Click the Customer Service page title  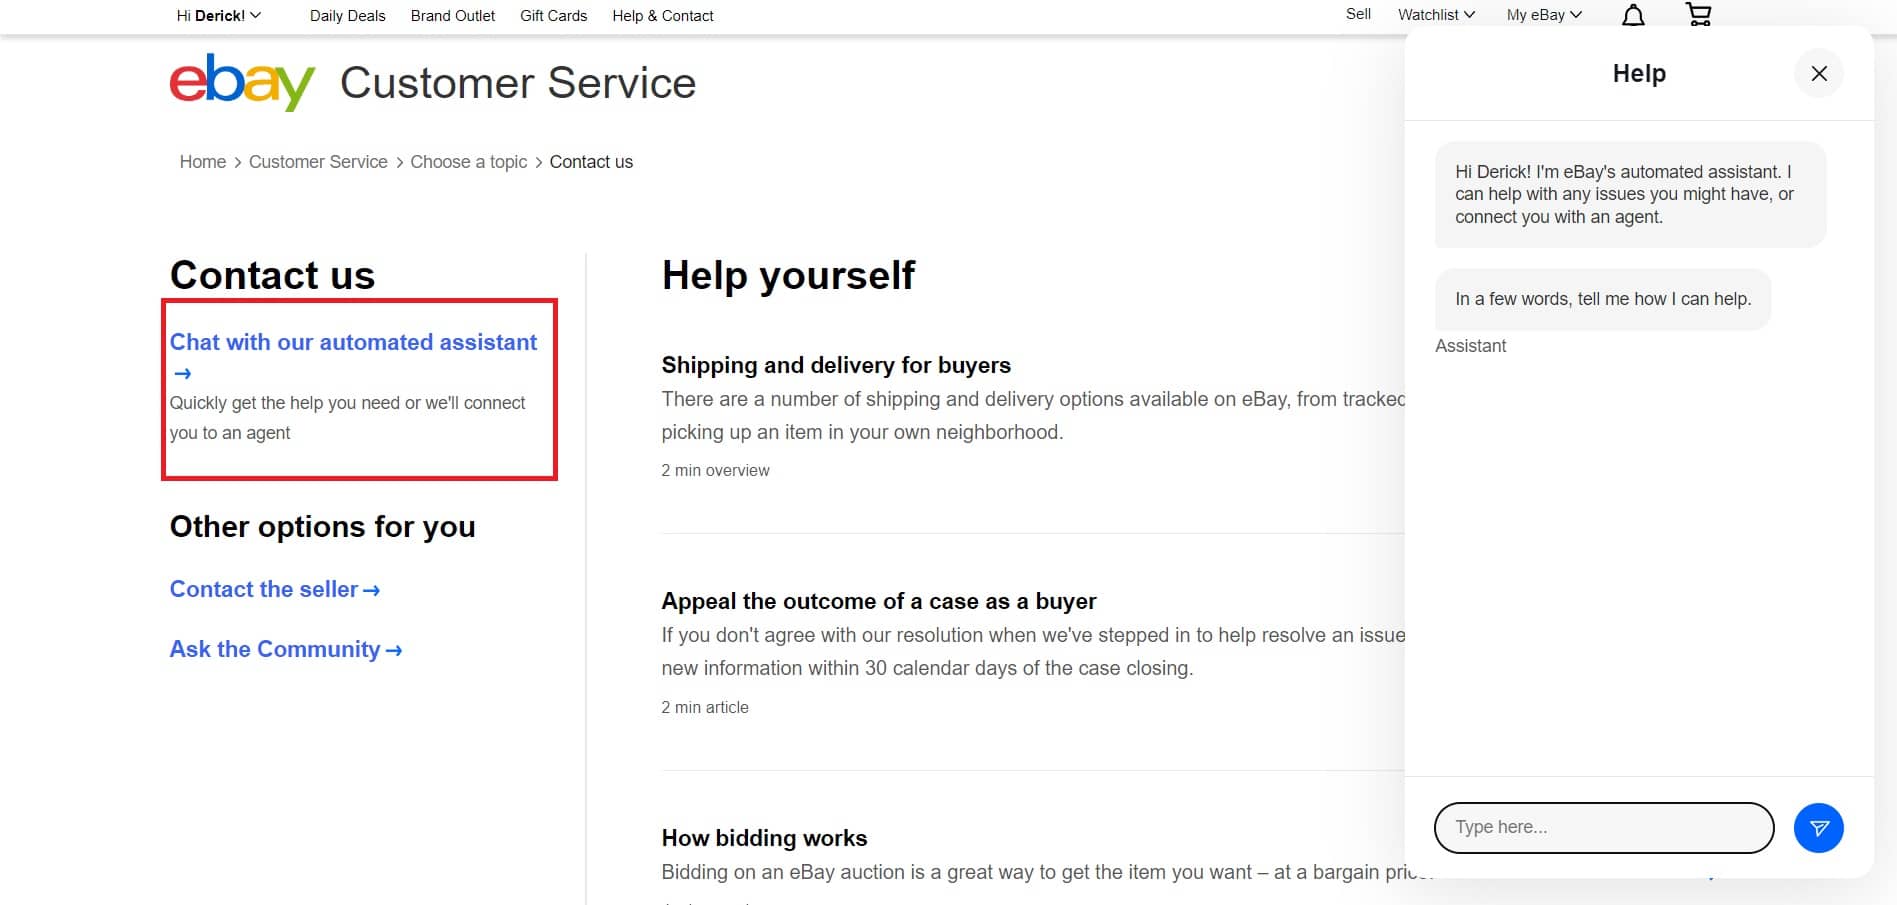pyautogui.click(x=518, y=83)
